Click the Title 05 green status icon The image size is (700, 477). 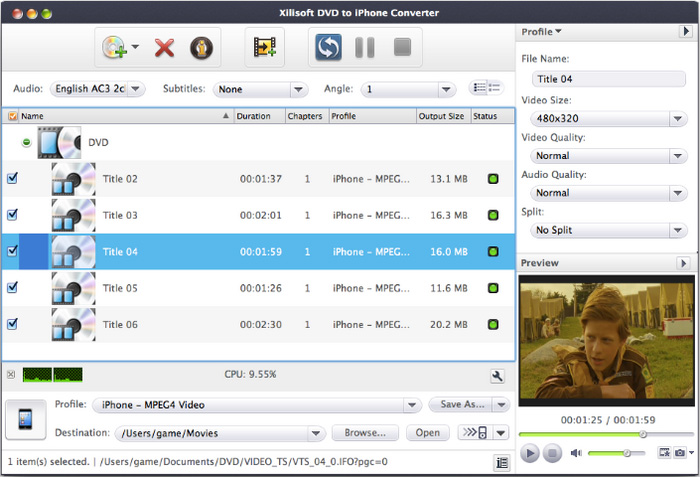(493, 288)
